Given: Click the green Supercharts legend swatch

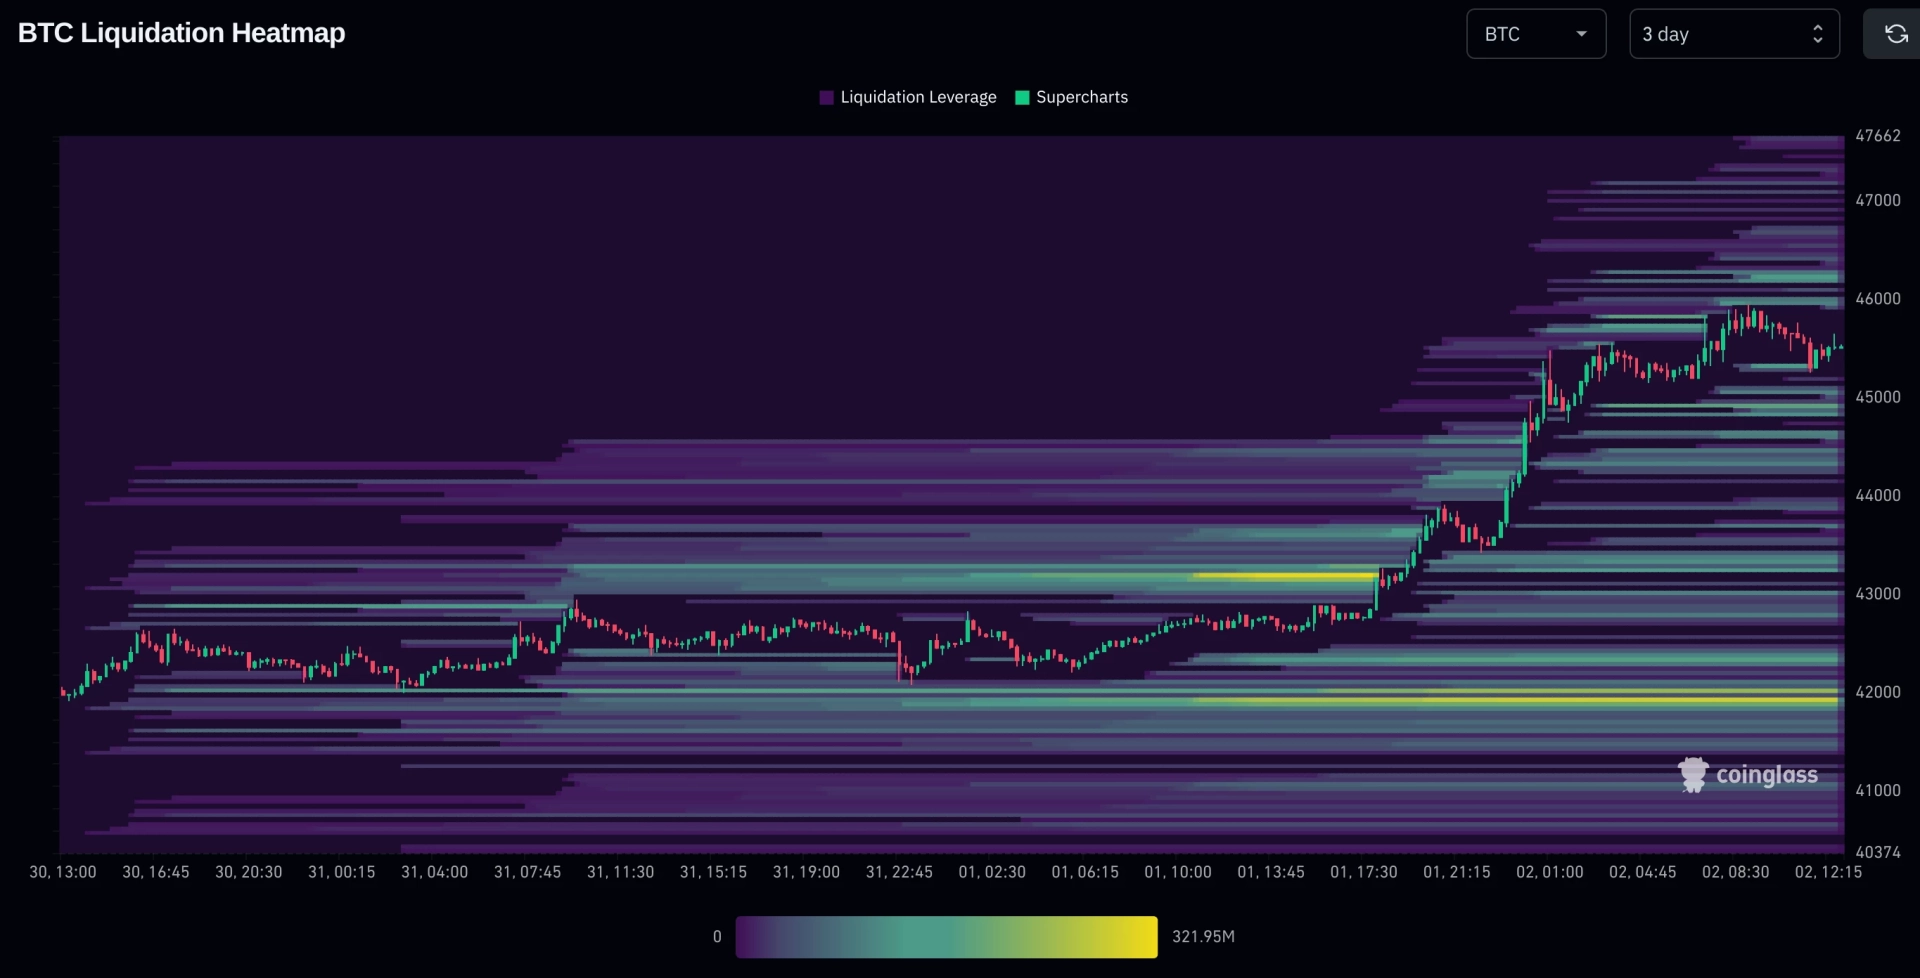Looking at the screenshot, I should pos(1022,97).
